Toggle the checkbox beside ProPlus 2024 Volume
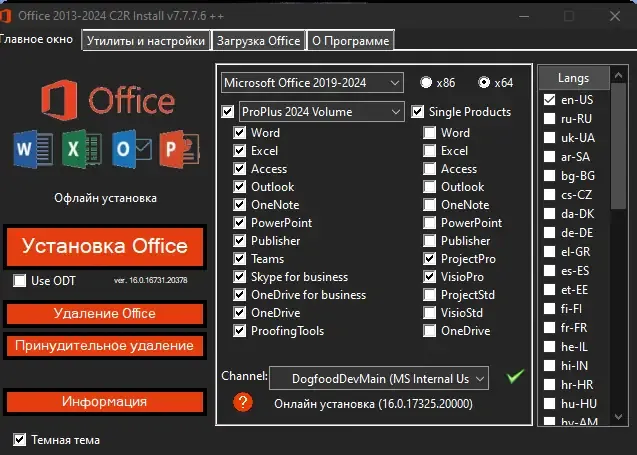This screenshot has height=455, width=637. click(228, 111)
